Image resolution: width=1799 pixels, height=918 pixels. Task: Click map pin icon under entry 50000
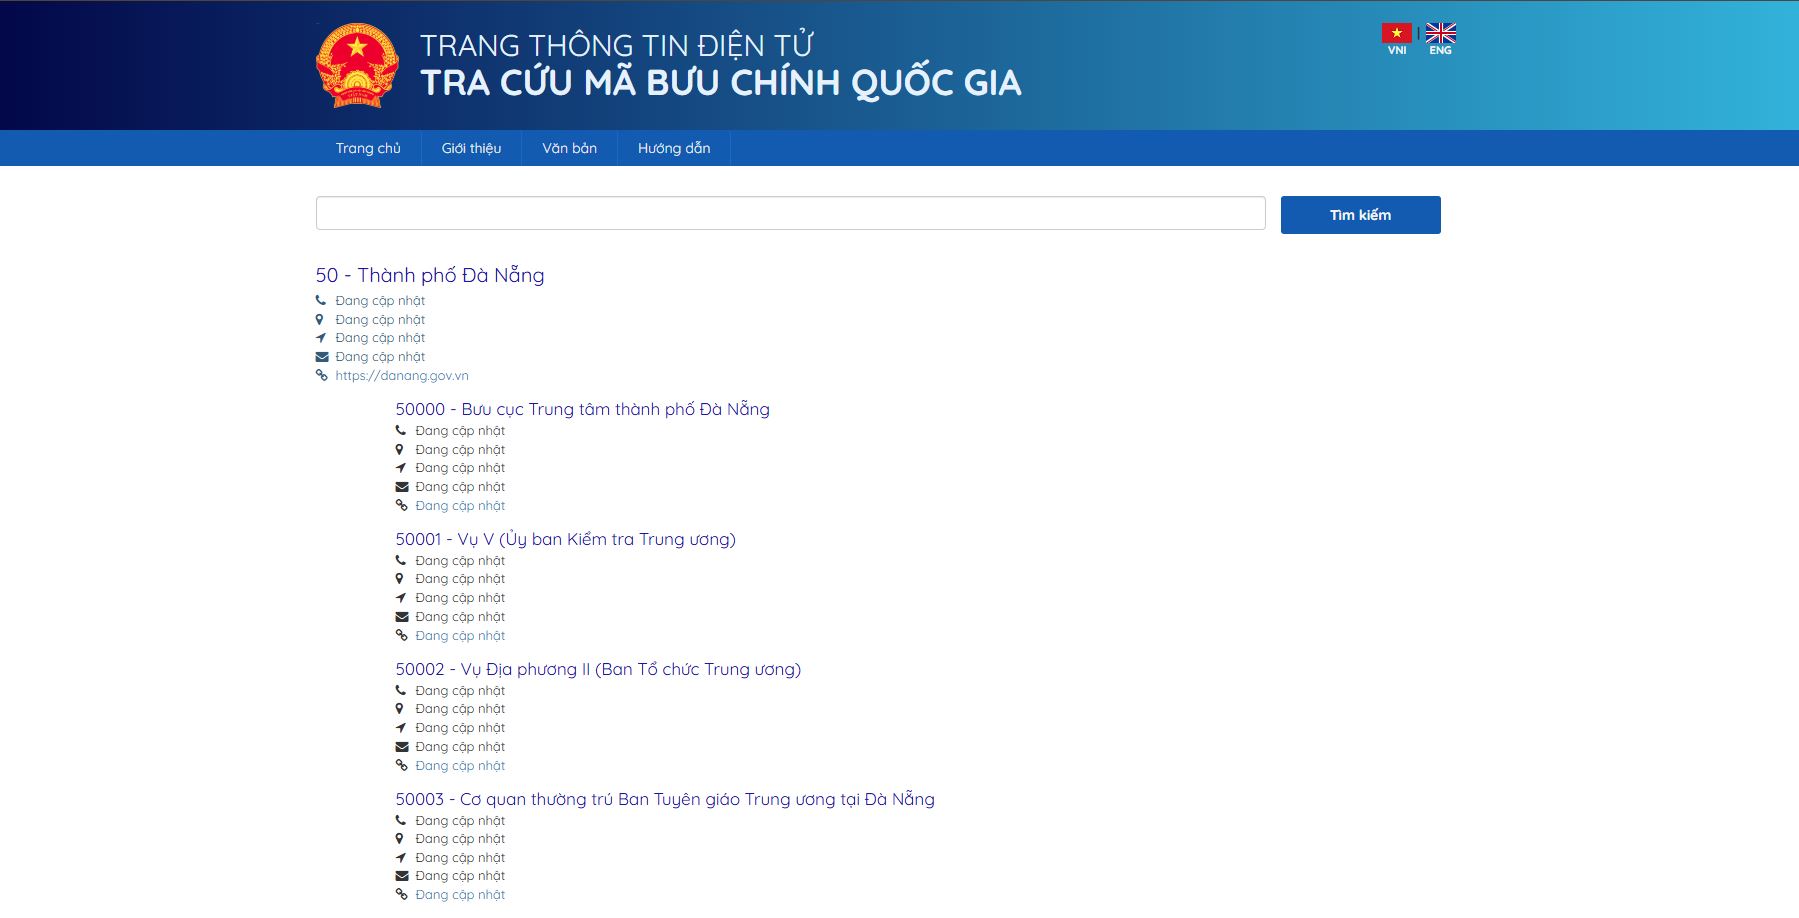pyautogui.click(x=400, y=449)
